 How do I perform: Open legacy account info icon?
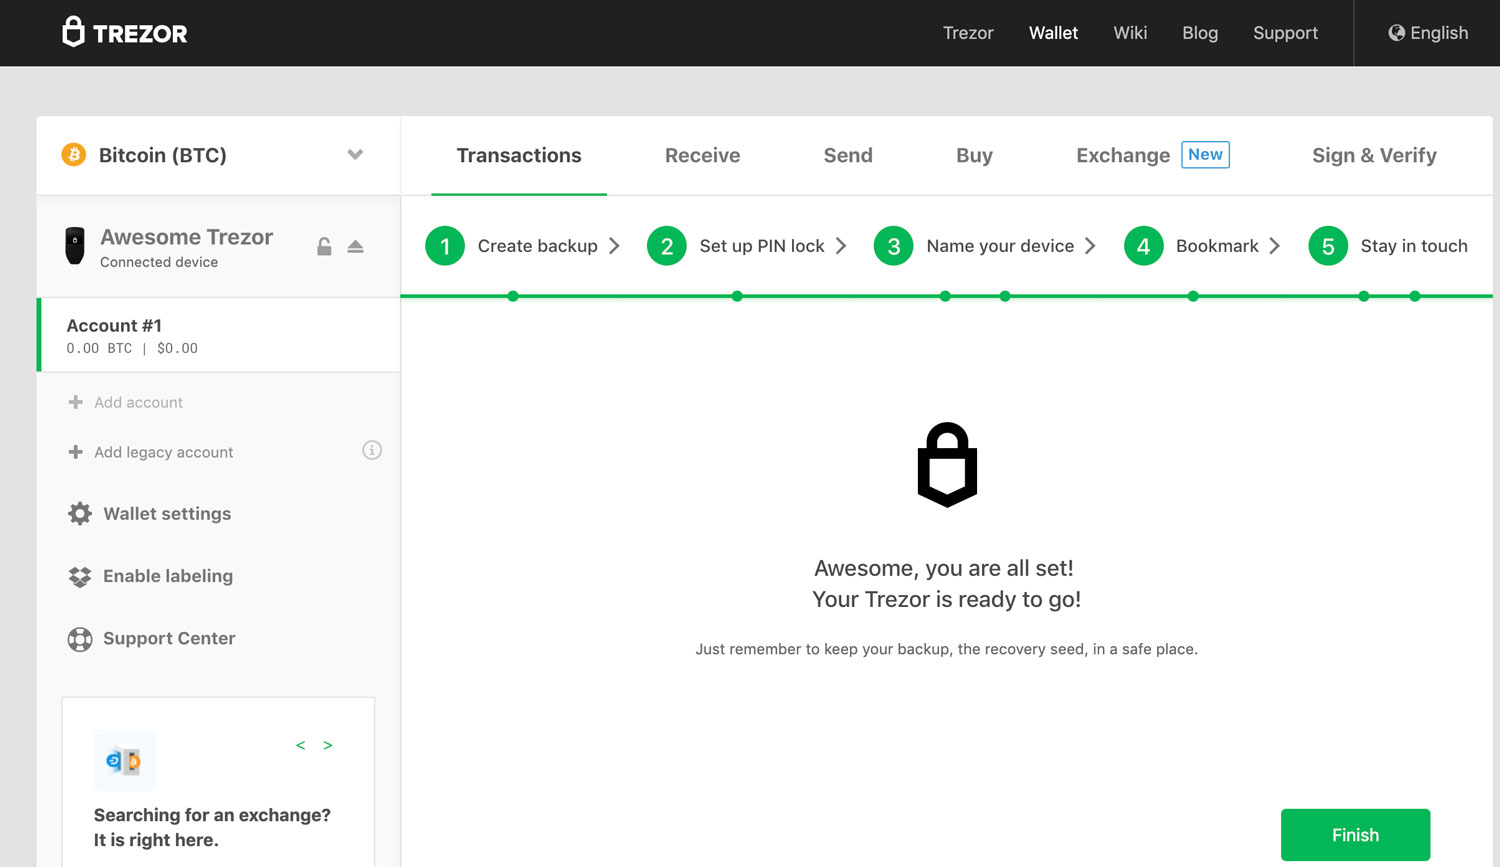tap(372, 450)
